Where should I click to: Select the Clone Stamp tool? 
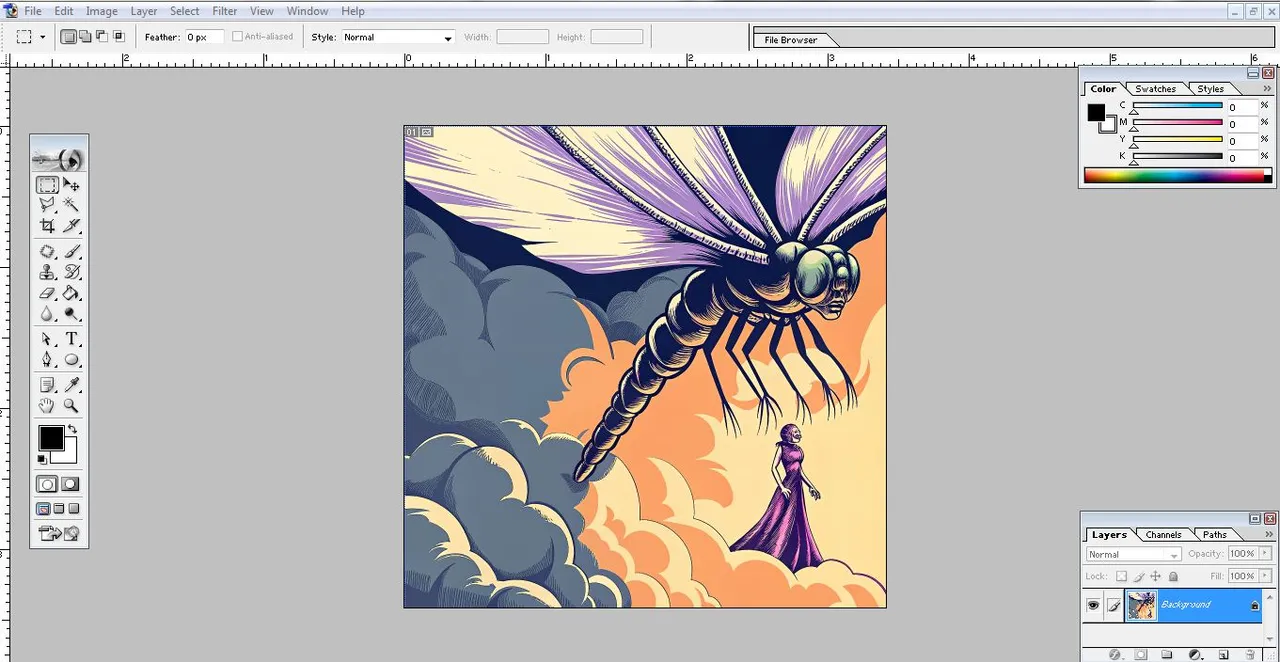pyautogui.click(x=47, y=272)
